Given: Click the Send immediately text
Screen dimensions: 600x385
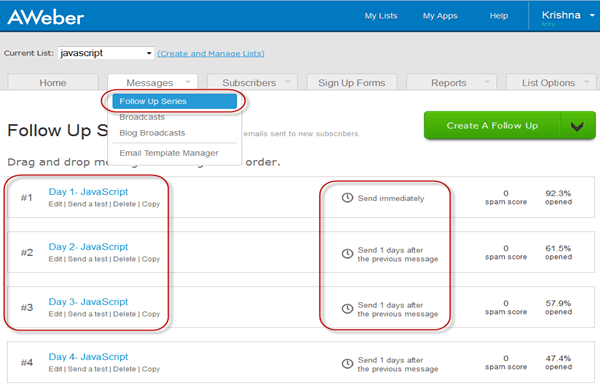Looking at the screenshot, I should (x=391, y=198).
